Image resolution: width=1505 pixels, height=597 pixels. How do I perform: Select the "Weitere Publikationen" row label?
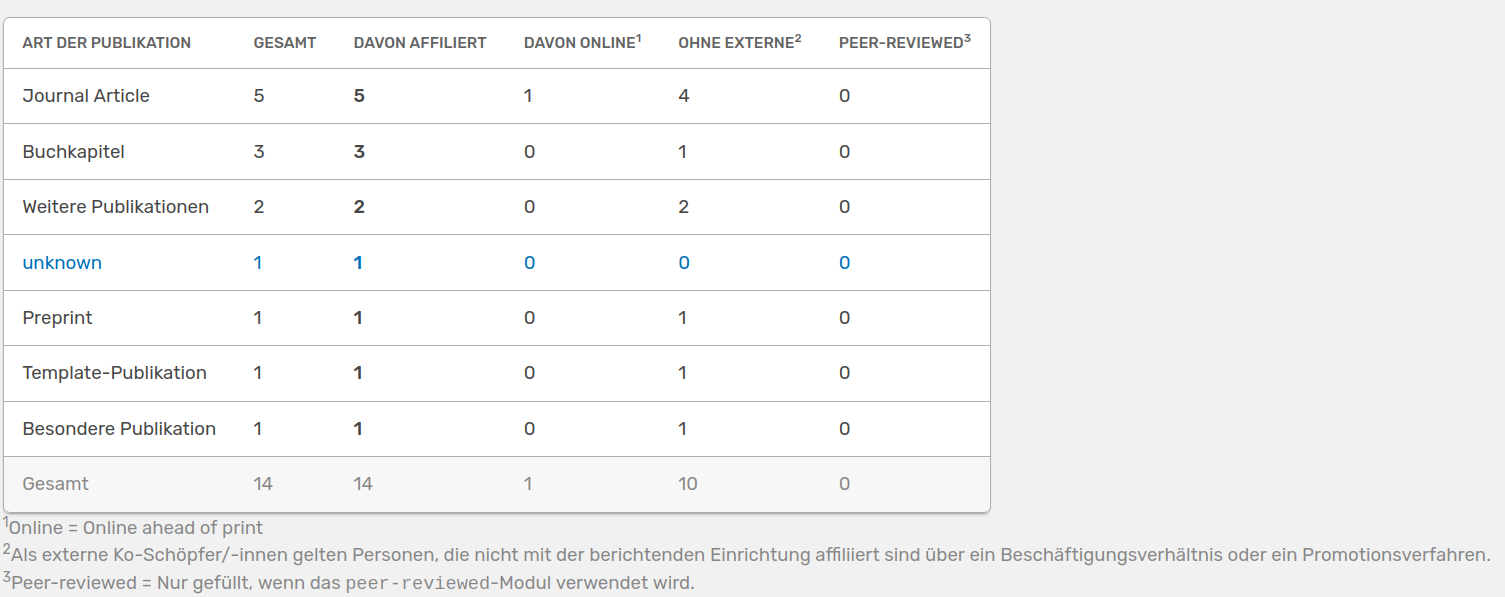(116, 207)
